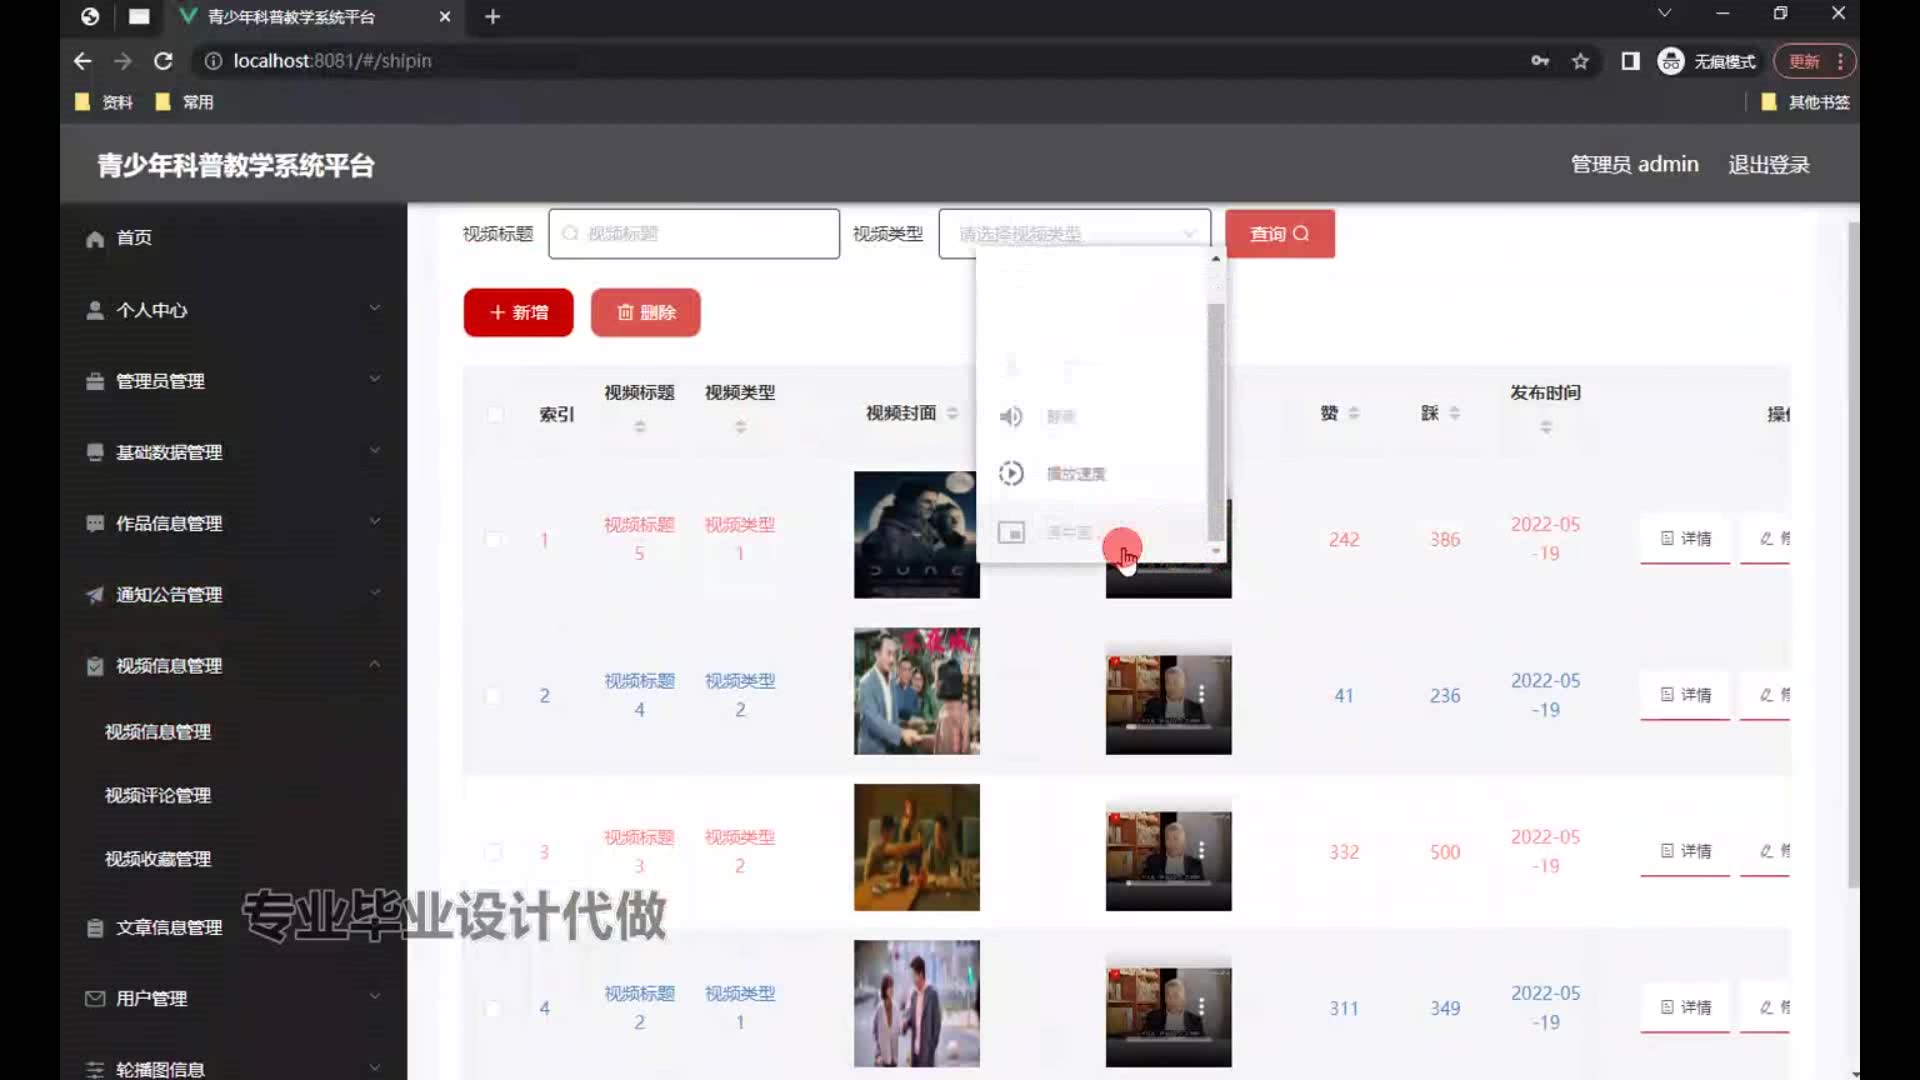Click the bookmark star icon in address bar
The width and height of the screenshot is (1920, 1080).
1580,61
